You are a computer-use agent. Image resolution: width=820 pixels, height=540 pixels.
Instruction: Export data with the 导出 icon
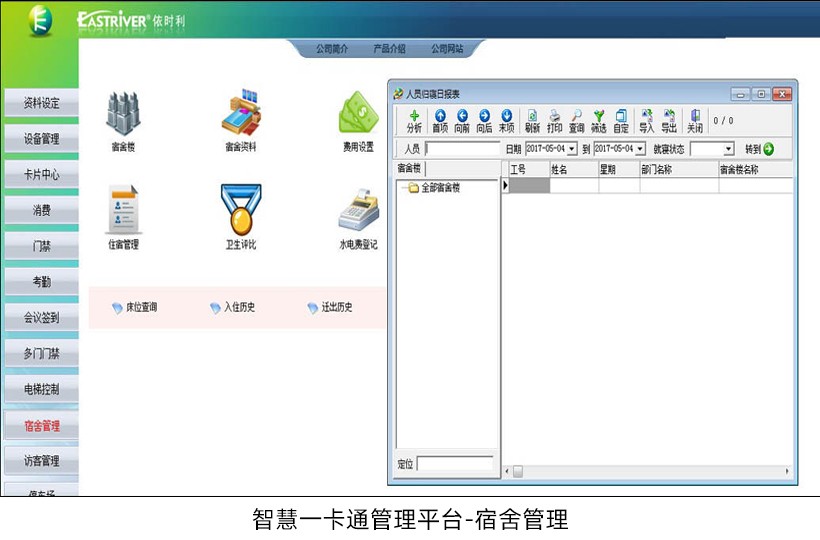[x=669, y=121]
